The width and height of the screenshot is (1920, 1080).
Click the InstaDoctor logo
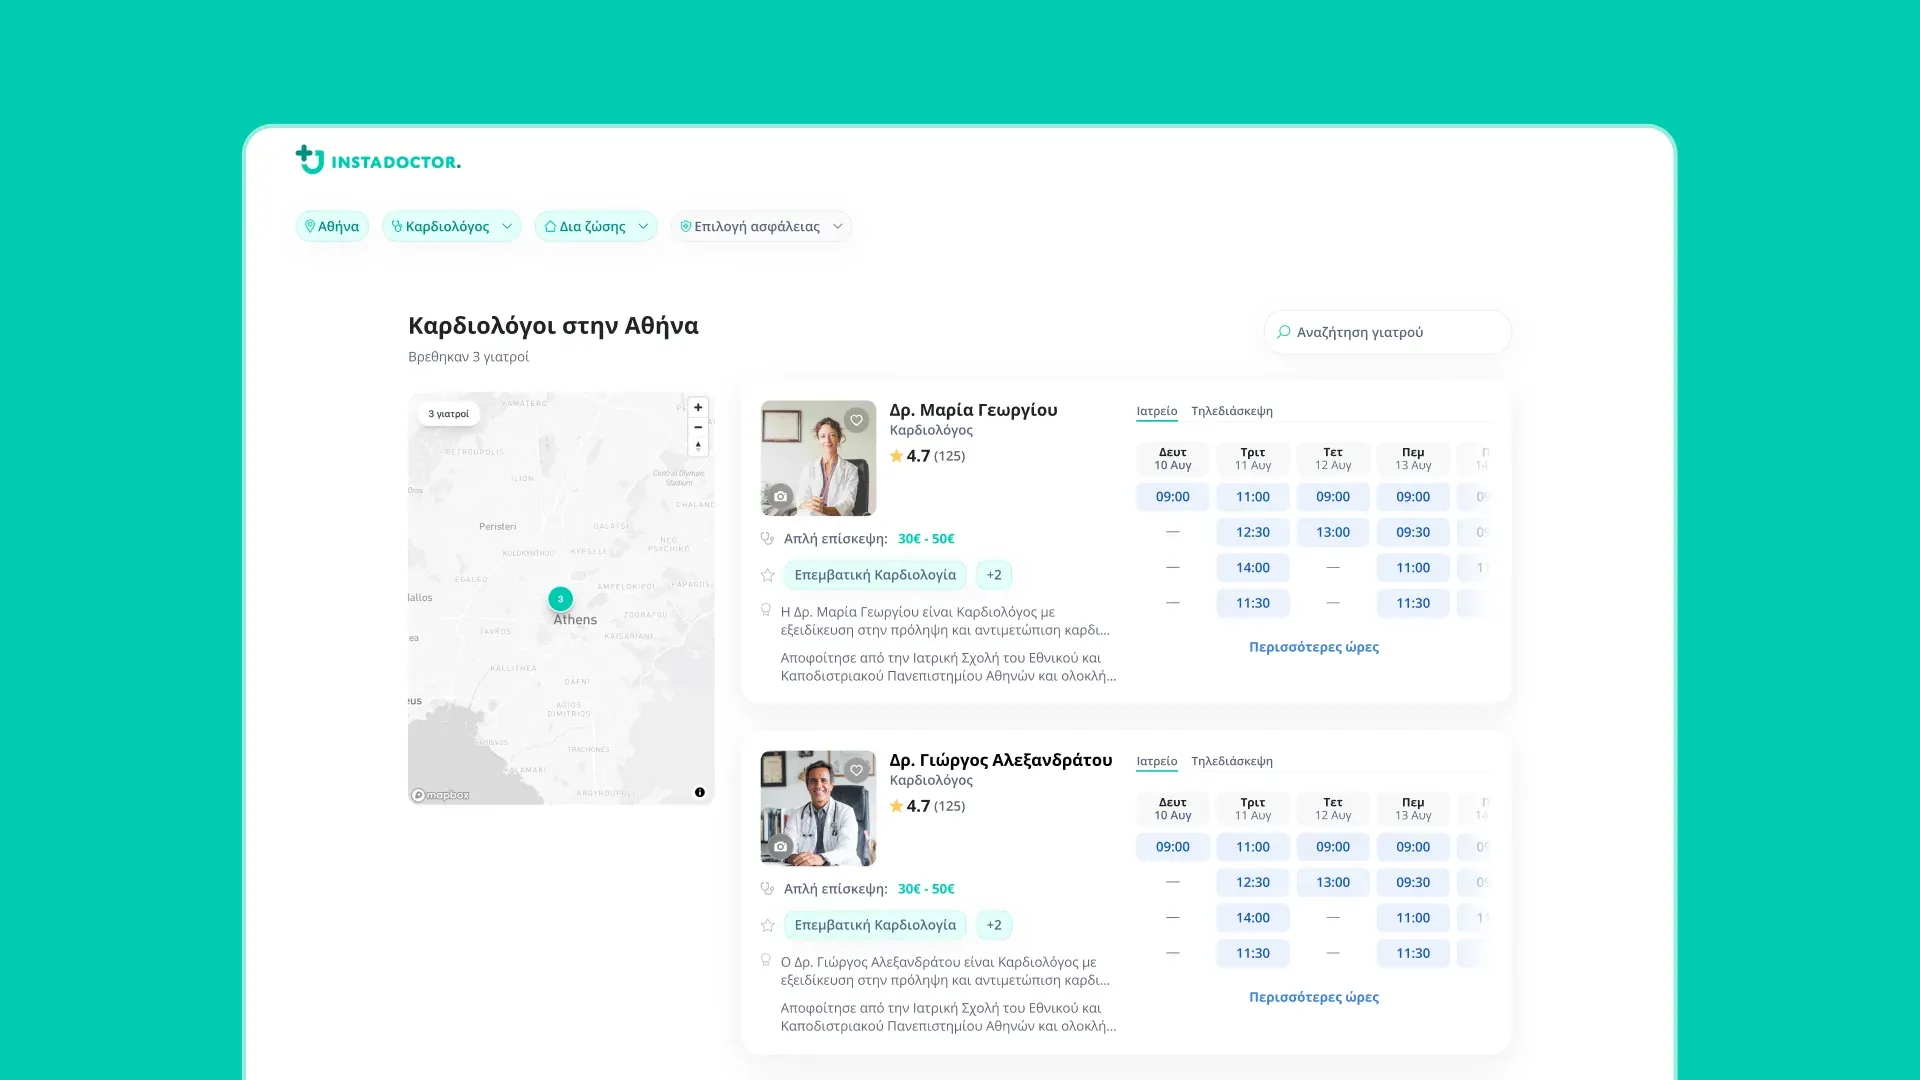coord(378,160)
